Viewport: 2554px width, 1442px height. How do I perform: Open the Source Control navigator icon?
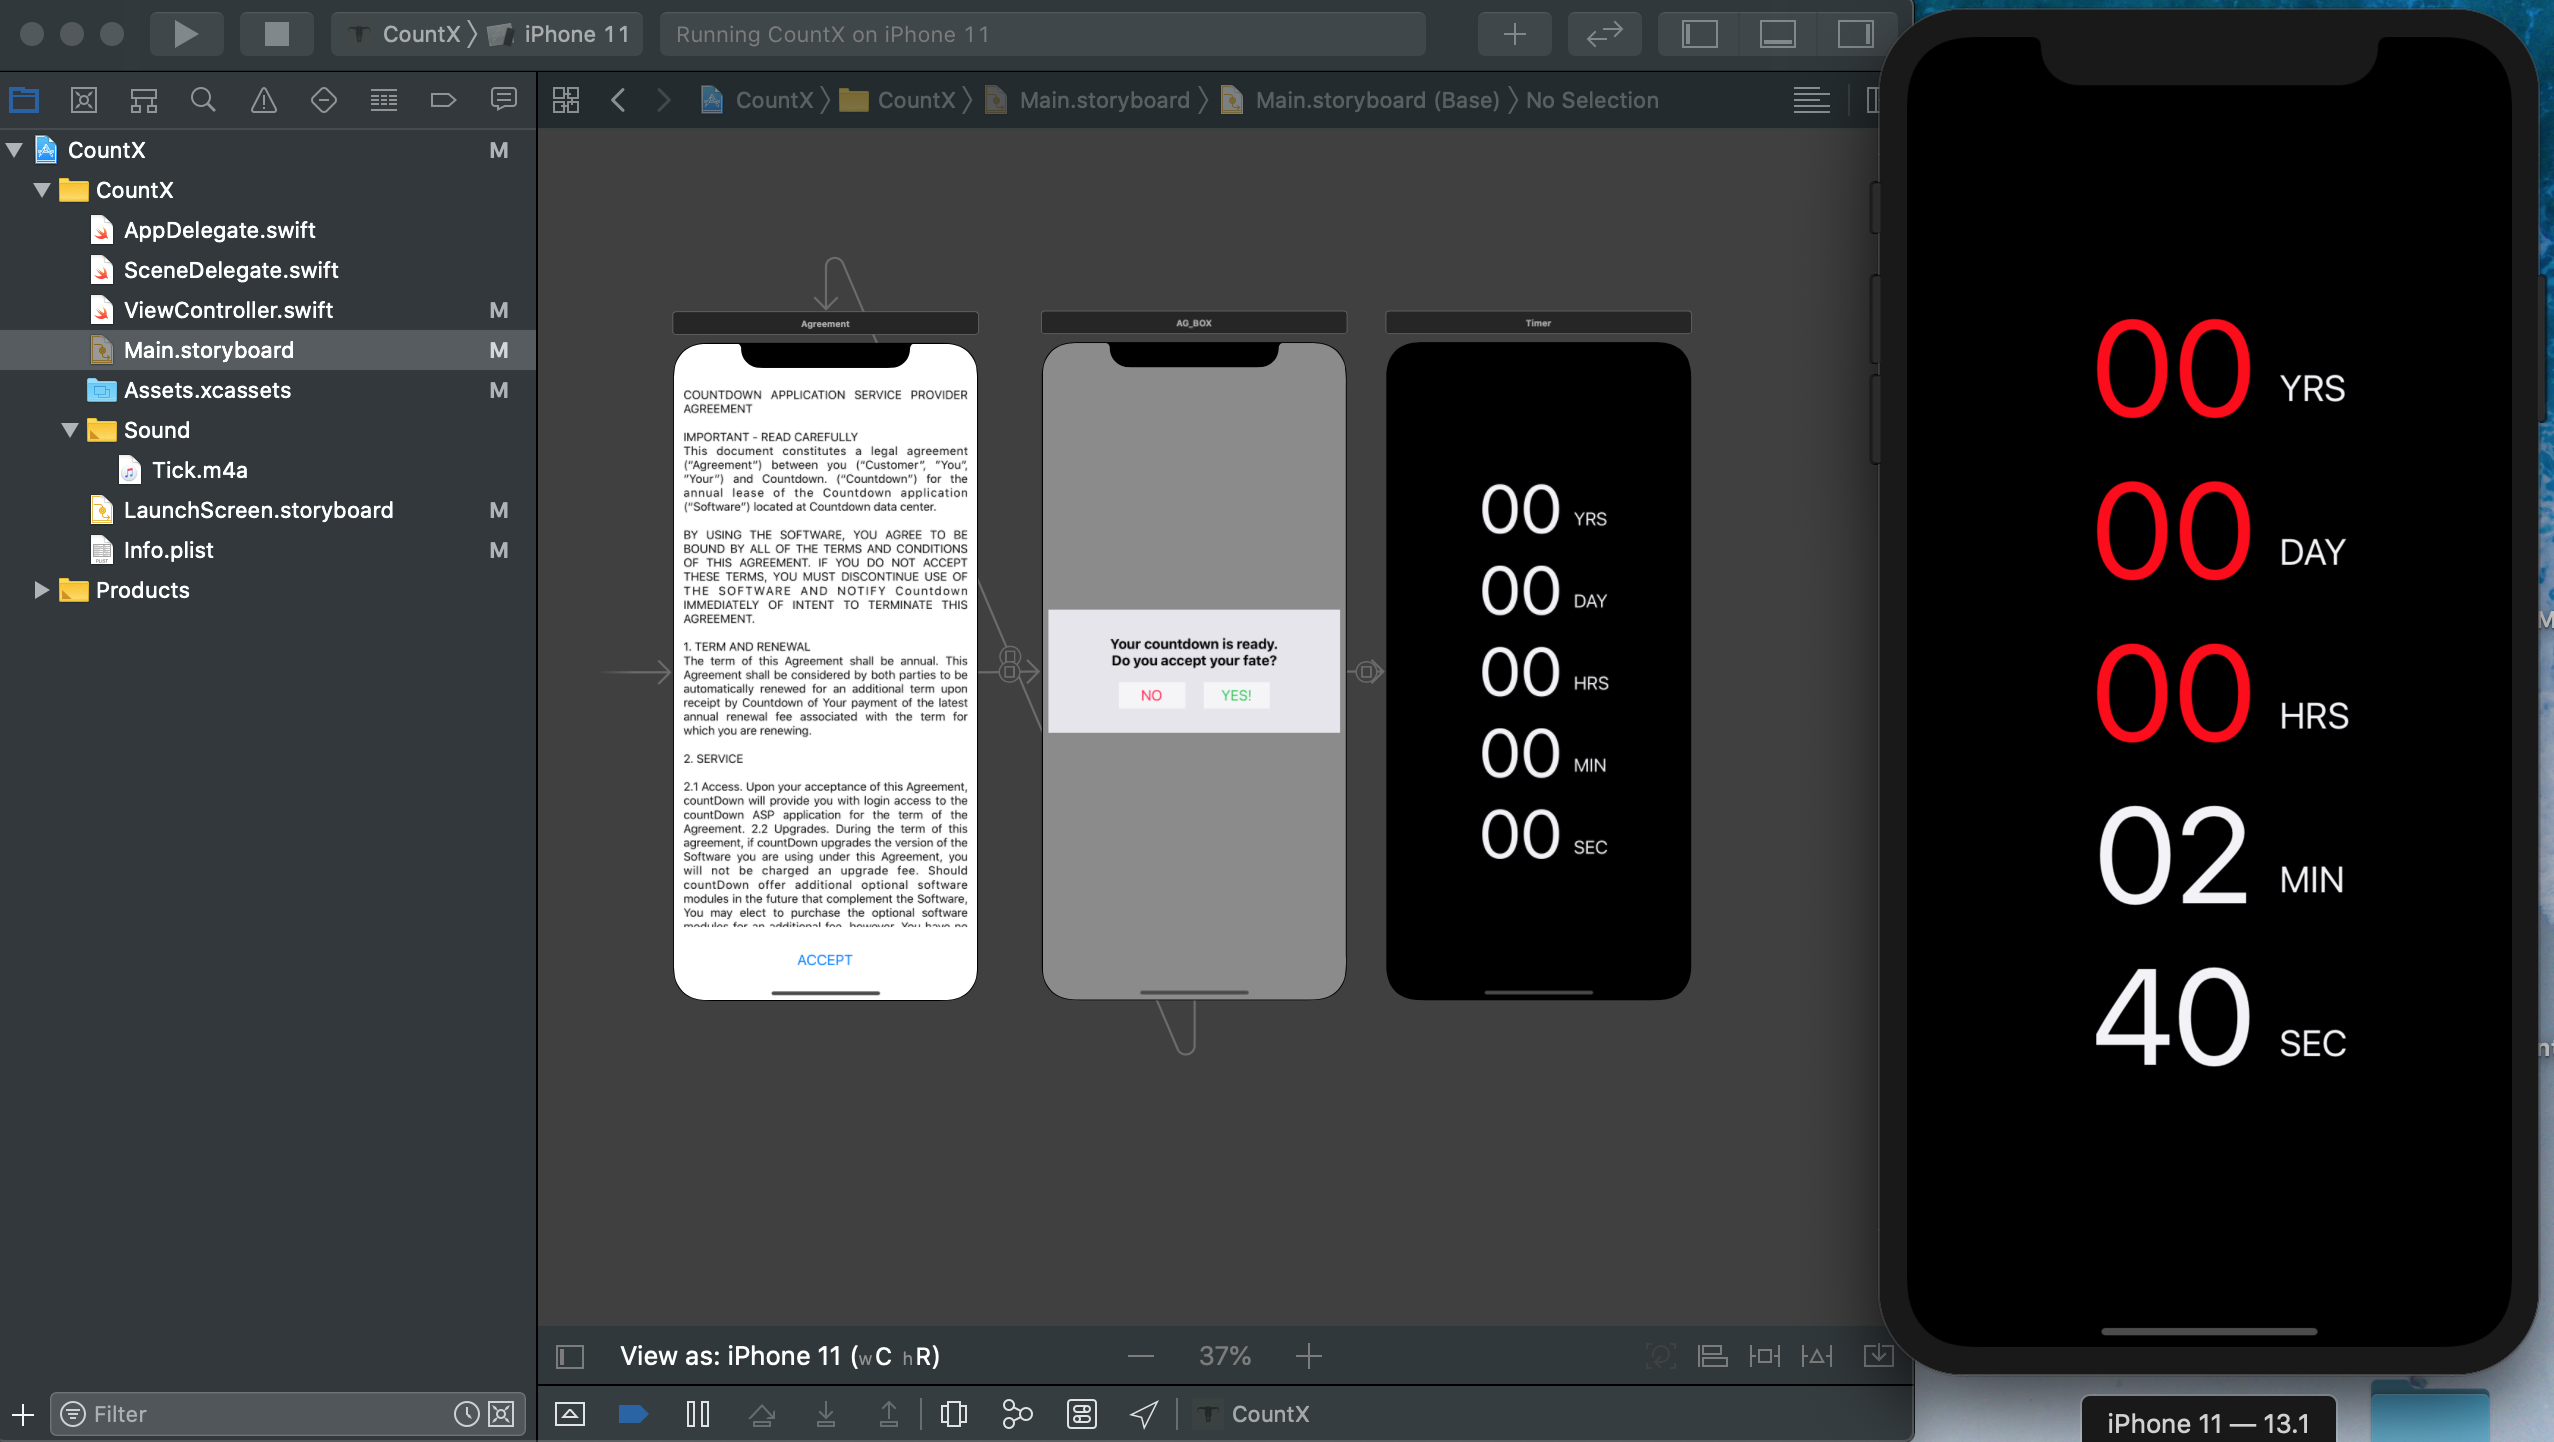[84, 100]
